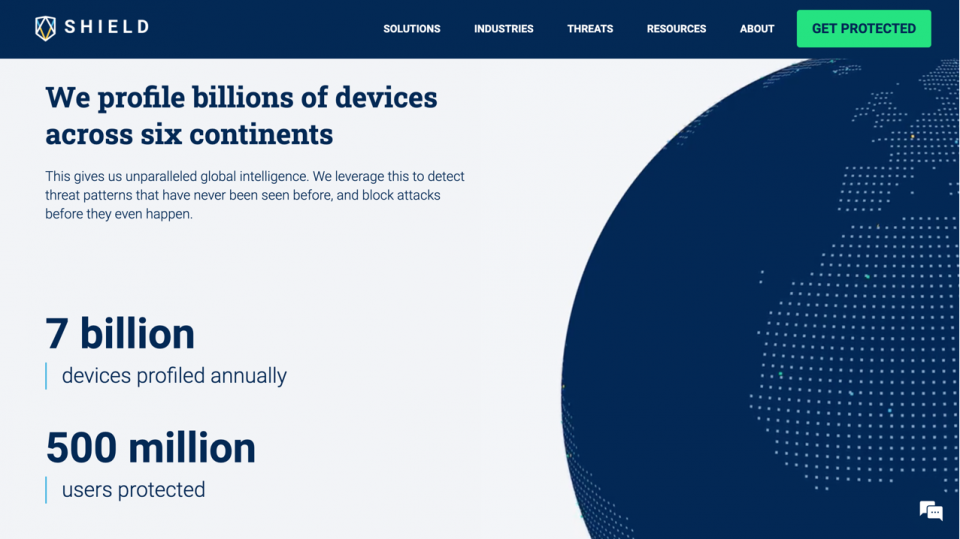Image resolution: width=960 pixels, height=539 pixels.
Task: Click the blue accent bar beside "devices profiled annually"
Action: 46,376
